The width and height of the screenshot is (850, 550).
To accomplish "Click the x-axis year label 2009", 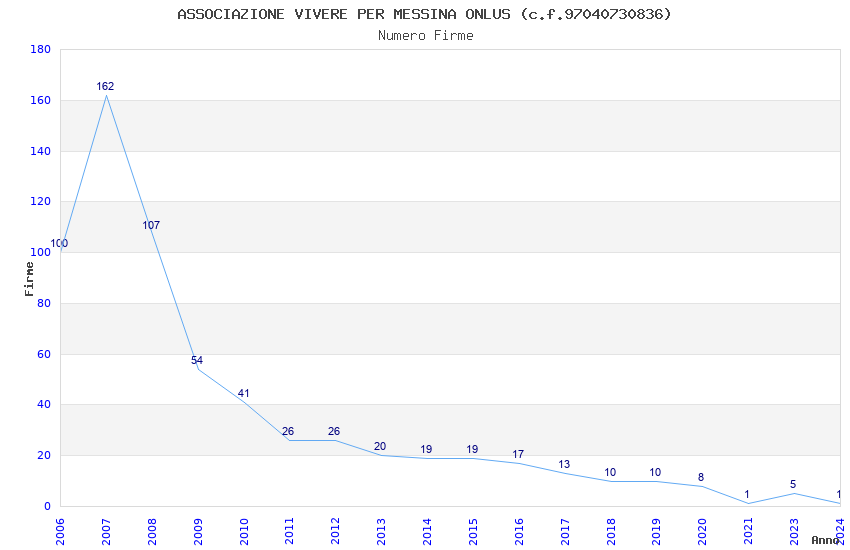I will (198, 532).
